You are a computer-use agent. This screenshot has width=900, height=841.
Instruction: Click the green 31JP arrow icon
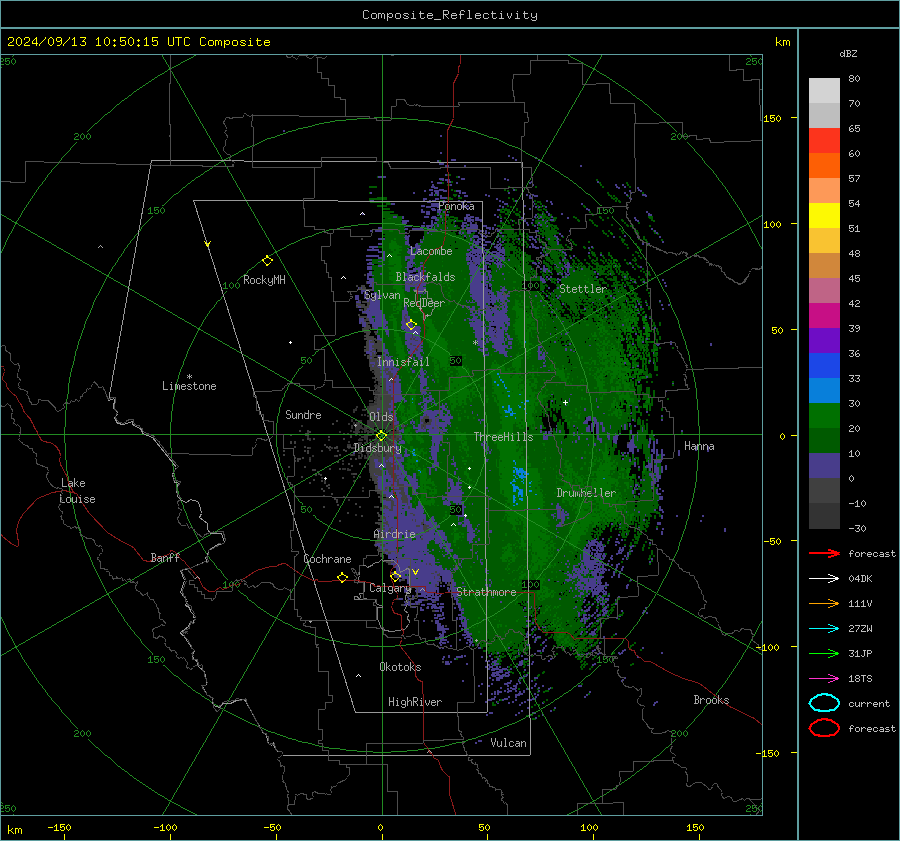824,653
